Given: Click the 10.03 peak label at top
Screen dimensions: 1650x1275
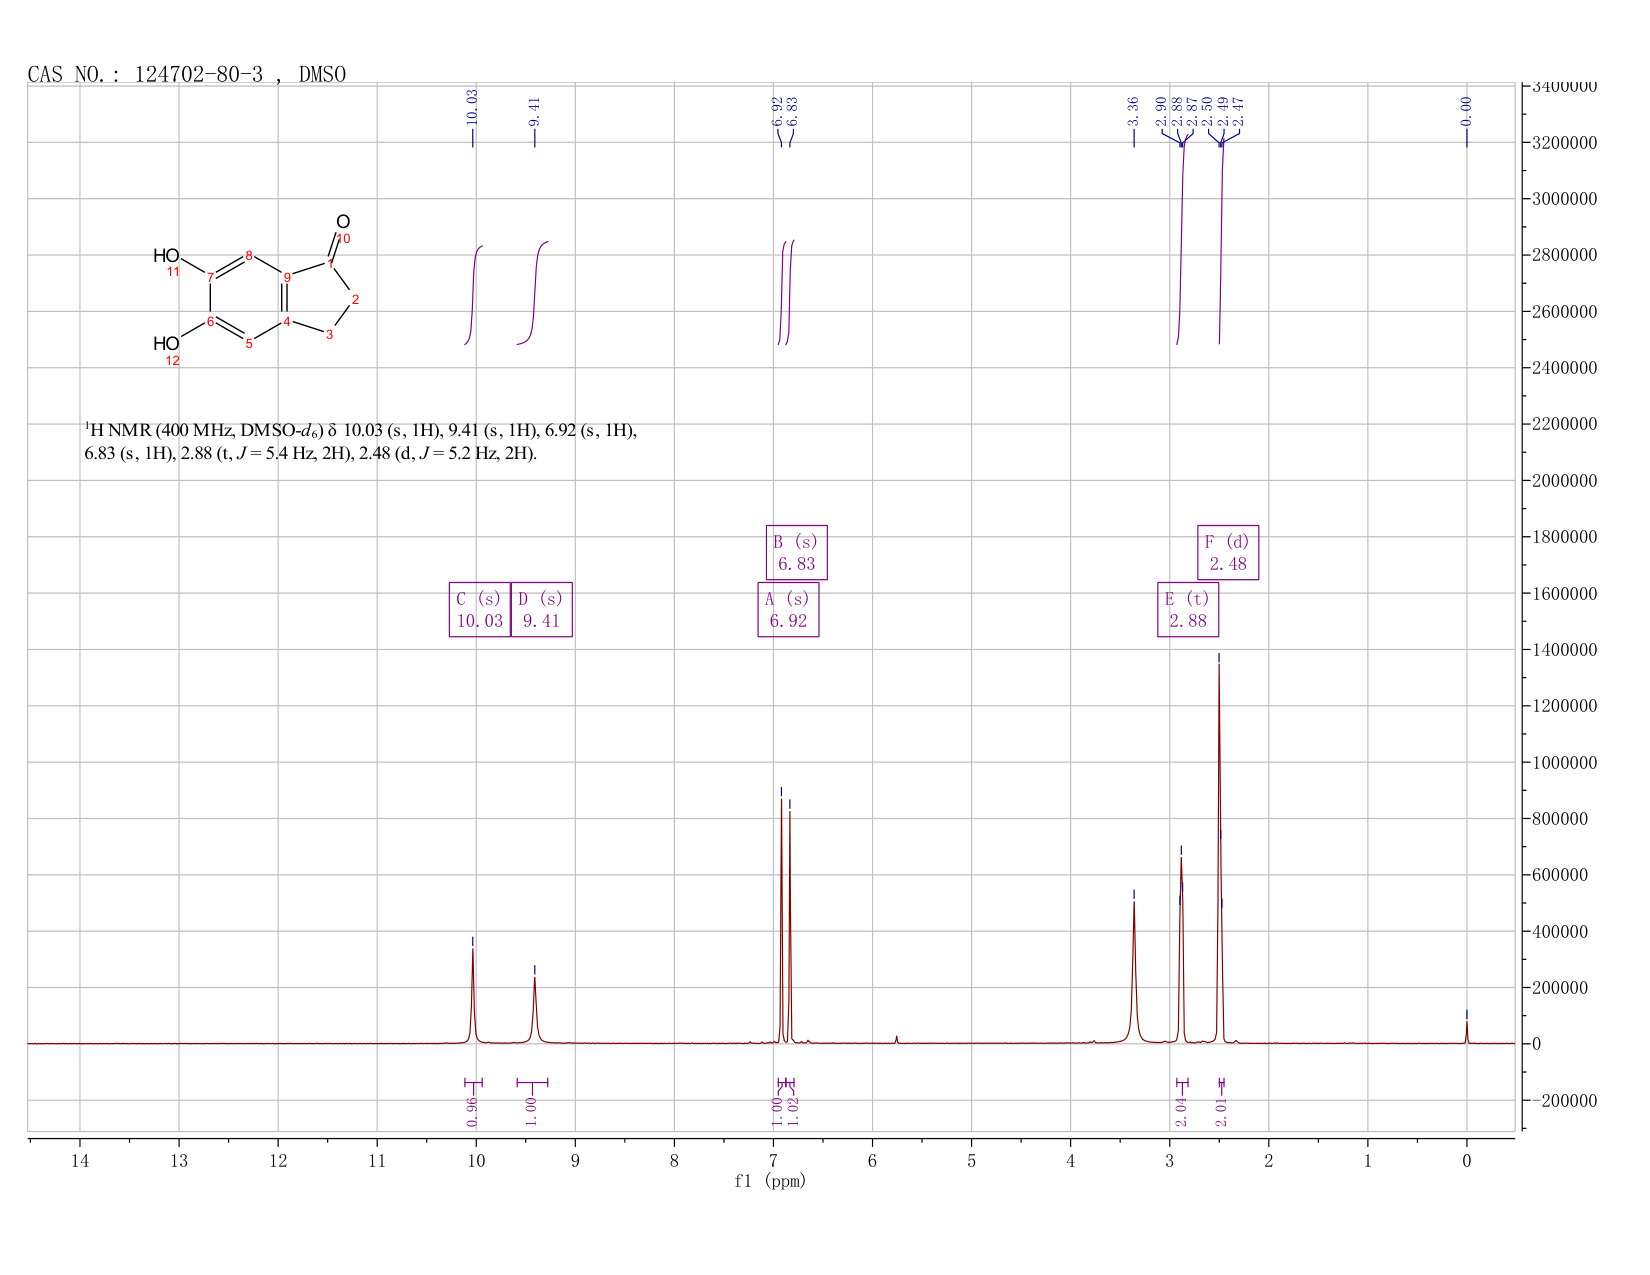Looking at the screenshot, I should [472, 106].
